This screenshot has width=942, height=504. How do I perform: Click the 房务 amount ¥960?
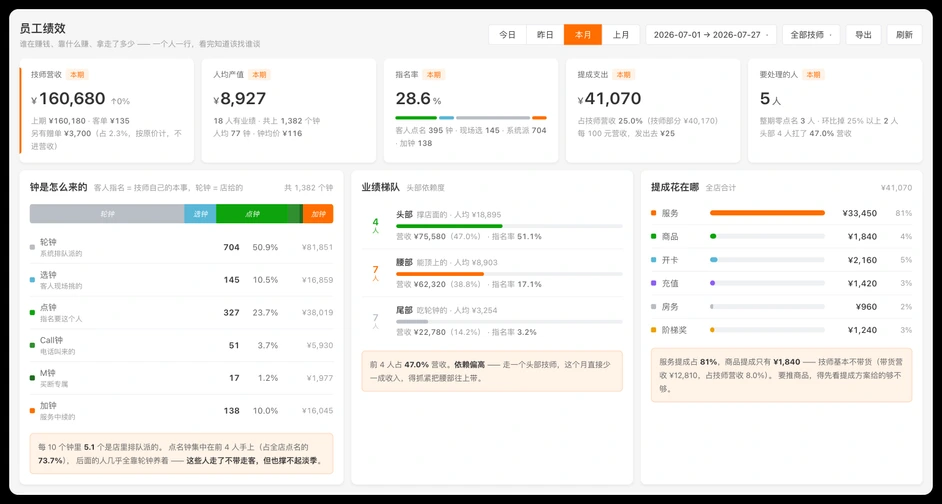(x=866, y=306)
